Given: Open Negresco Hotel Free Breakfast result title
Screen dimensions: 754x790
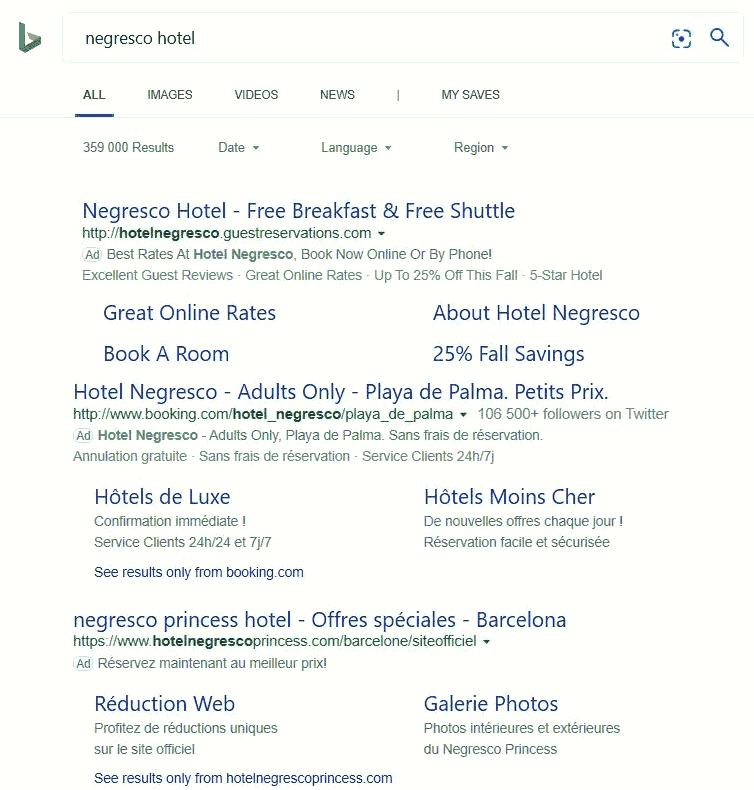Looking at the screenshot, I should click(x=298, y=211).
